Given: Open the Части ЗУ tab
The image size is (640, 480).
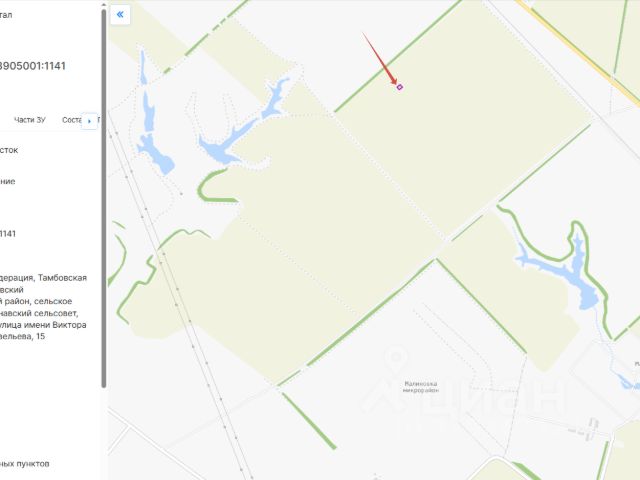Looking at the screenshot, I should point(30,120).
